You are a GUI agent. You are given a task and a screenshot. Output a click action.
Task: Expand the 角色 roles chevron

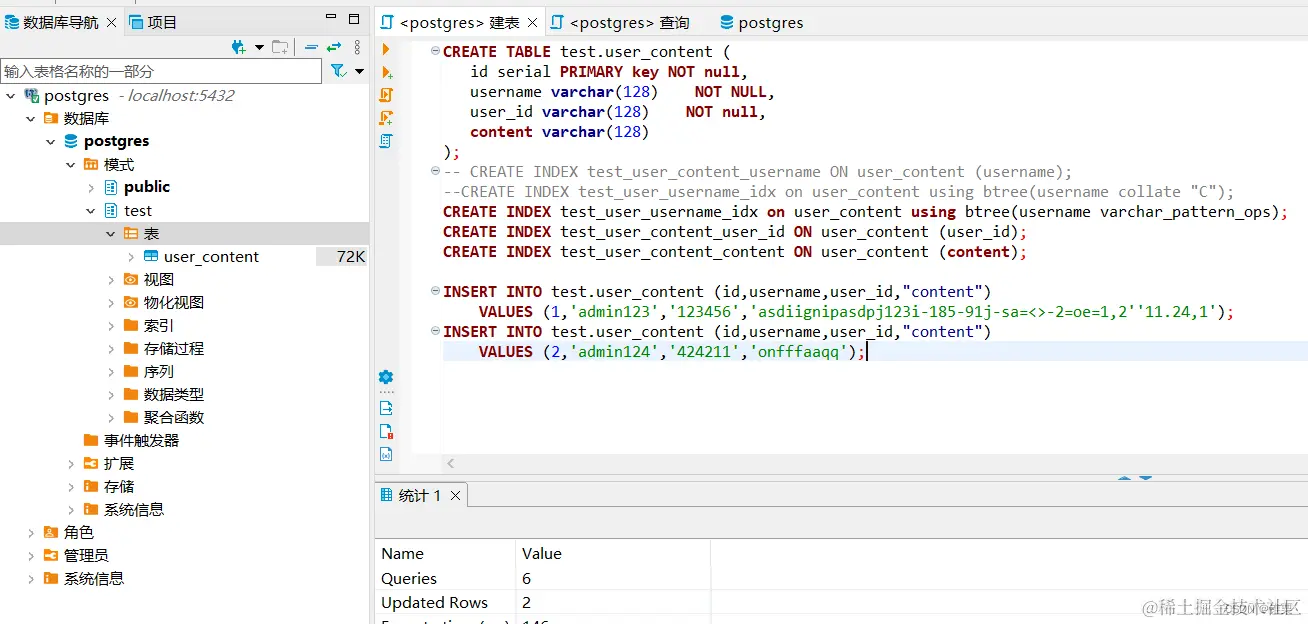31,533
